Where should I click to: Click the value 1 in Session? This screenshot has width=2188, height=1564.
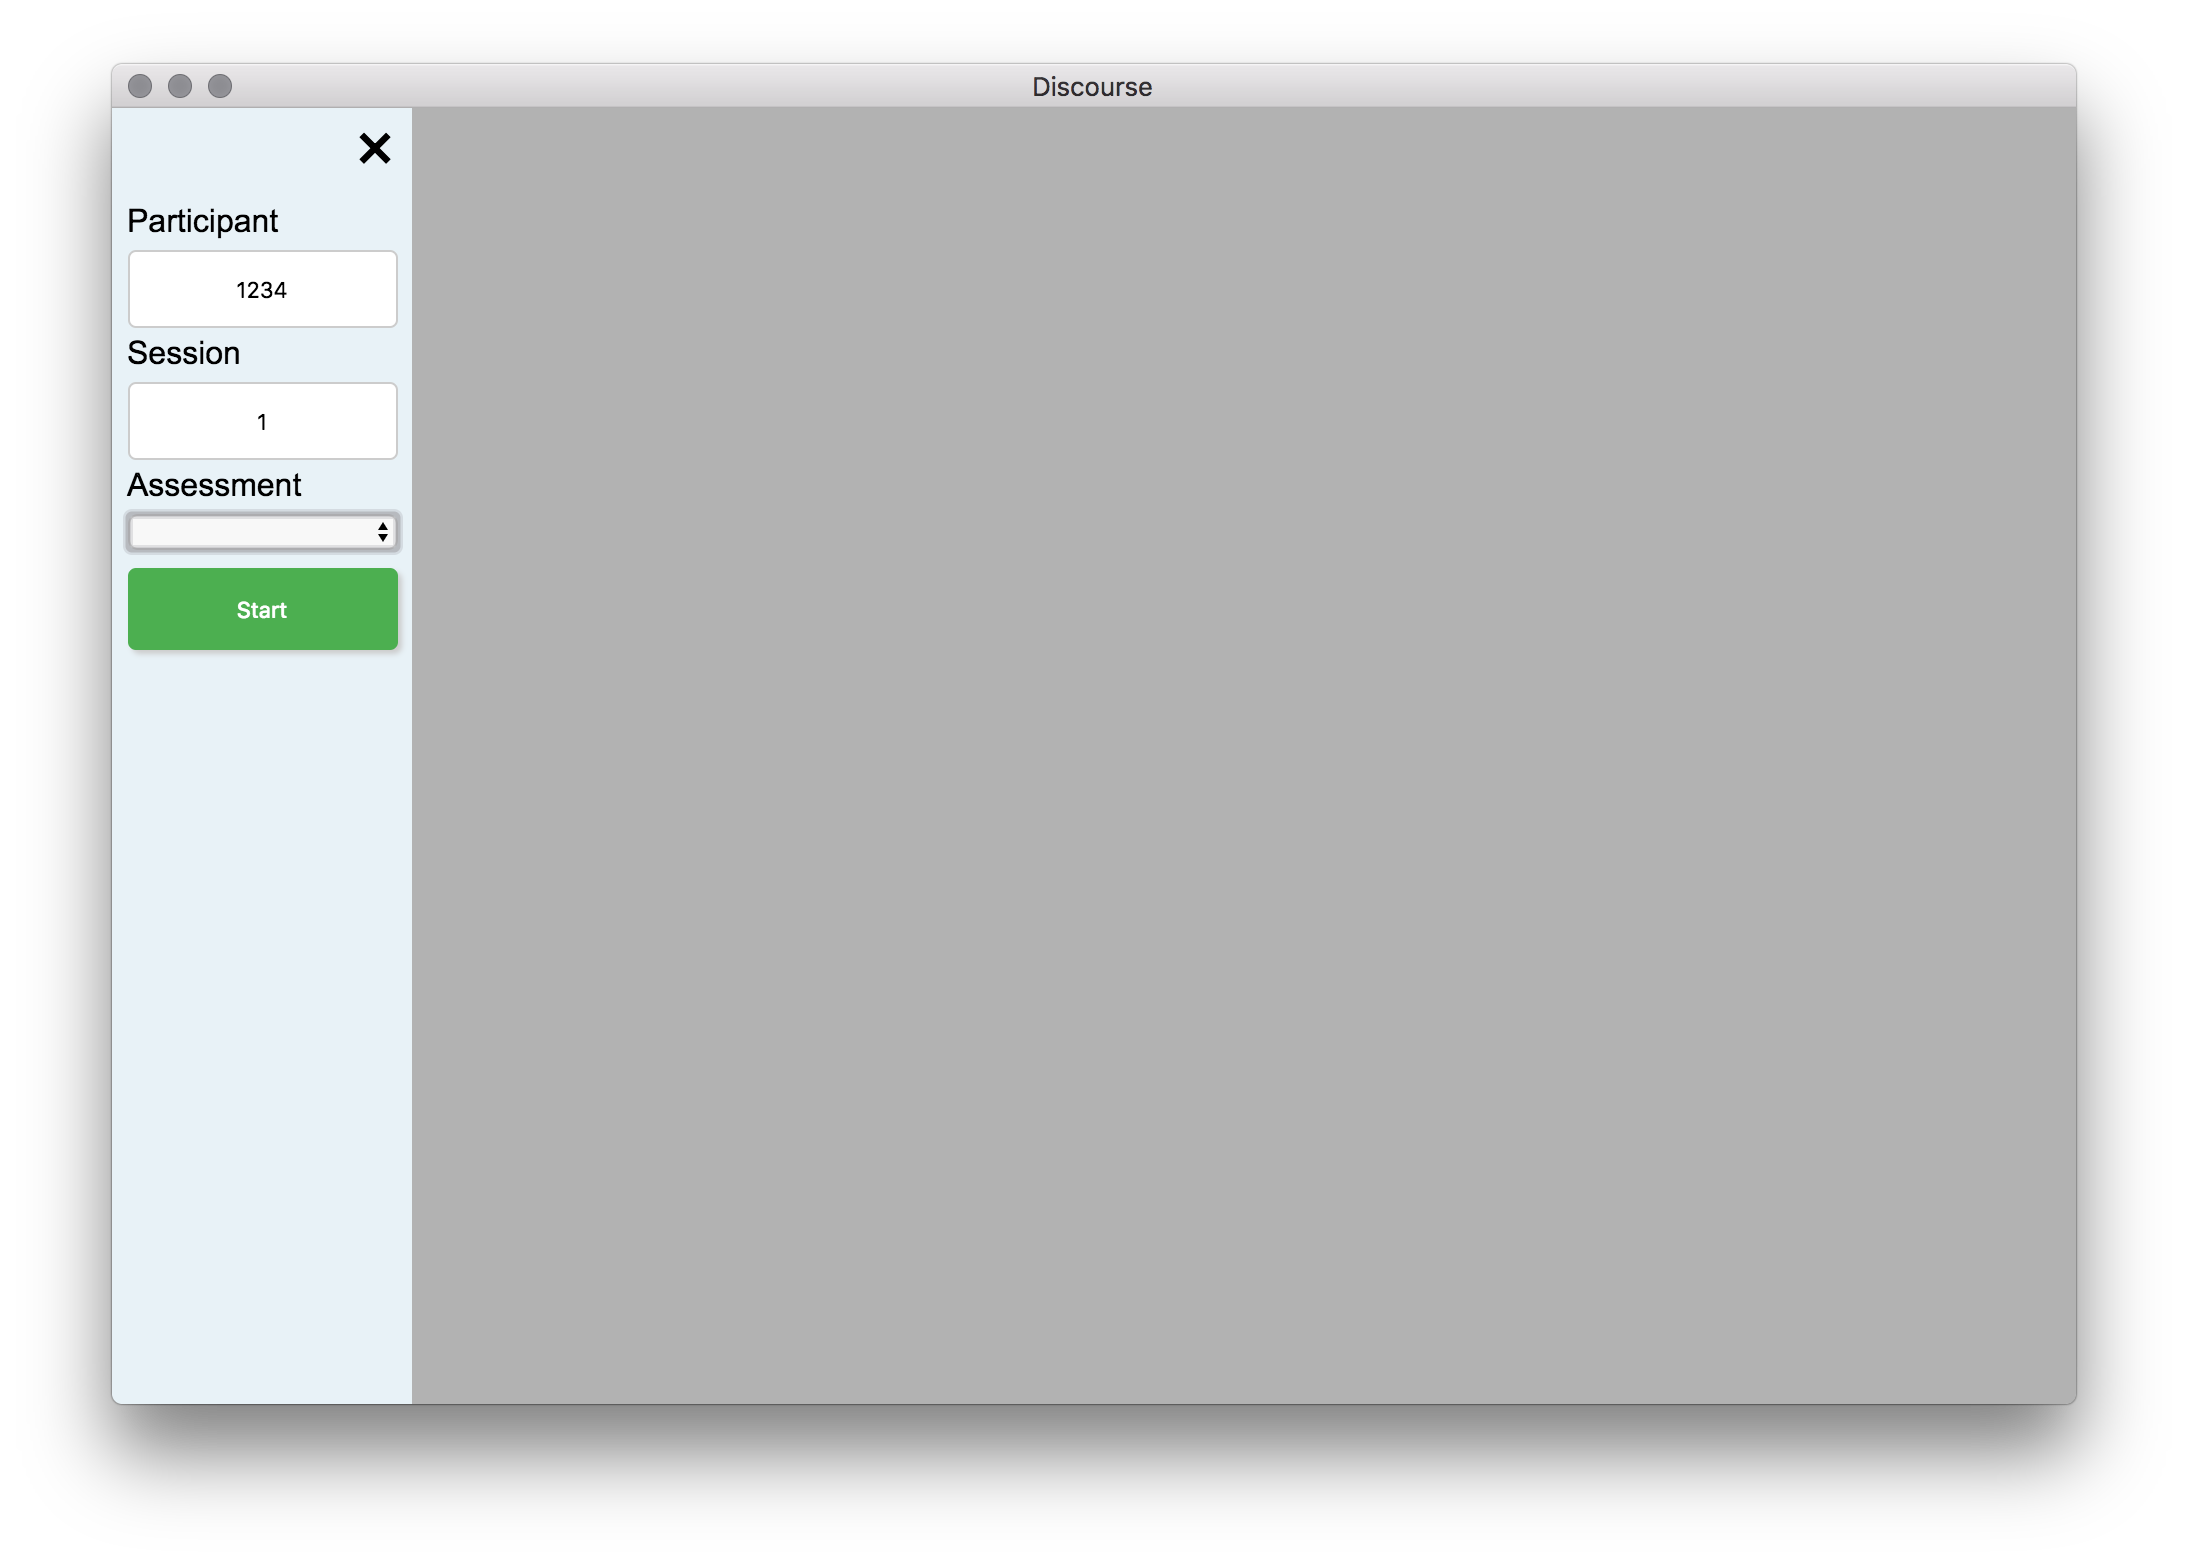coord(262,422)
